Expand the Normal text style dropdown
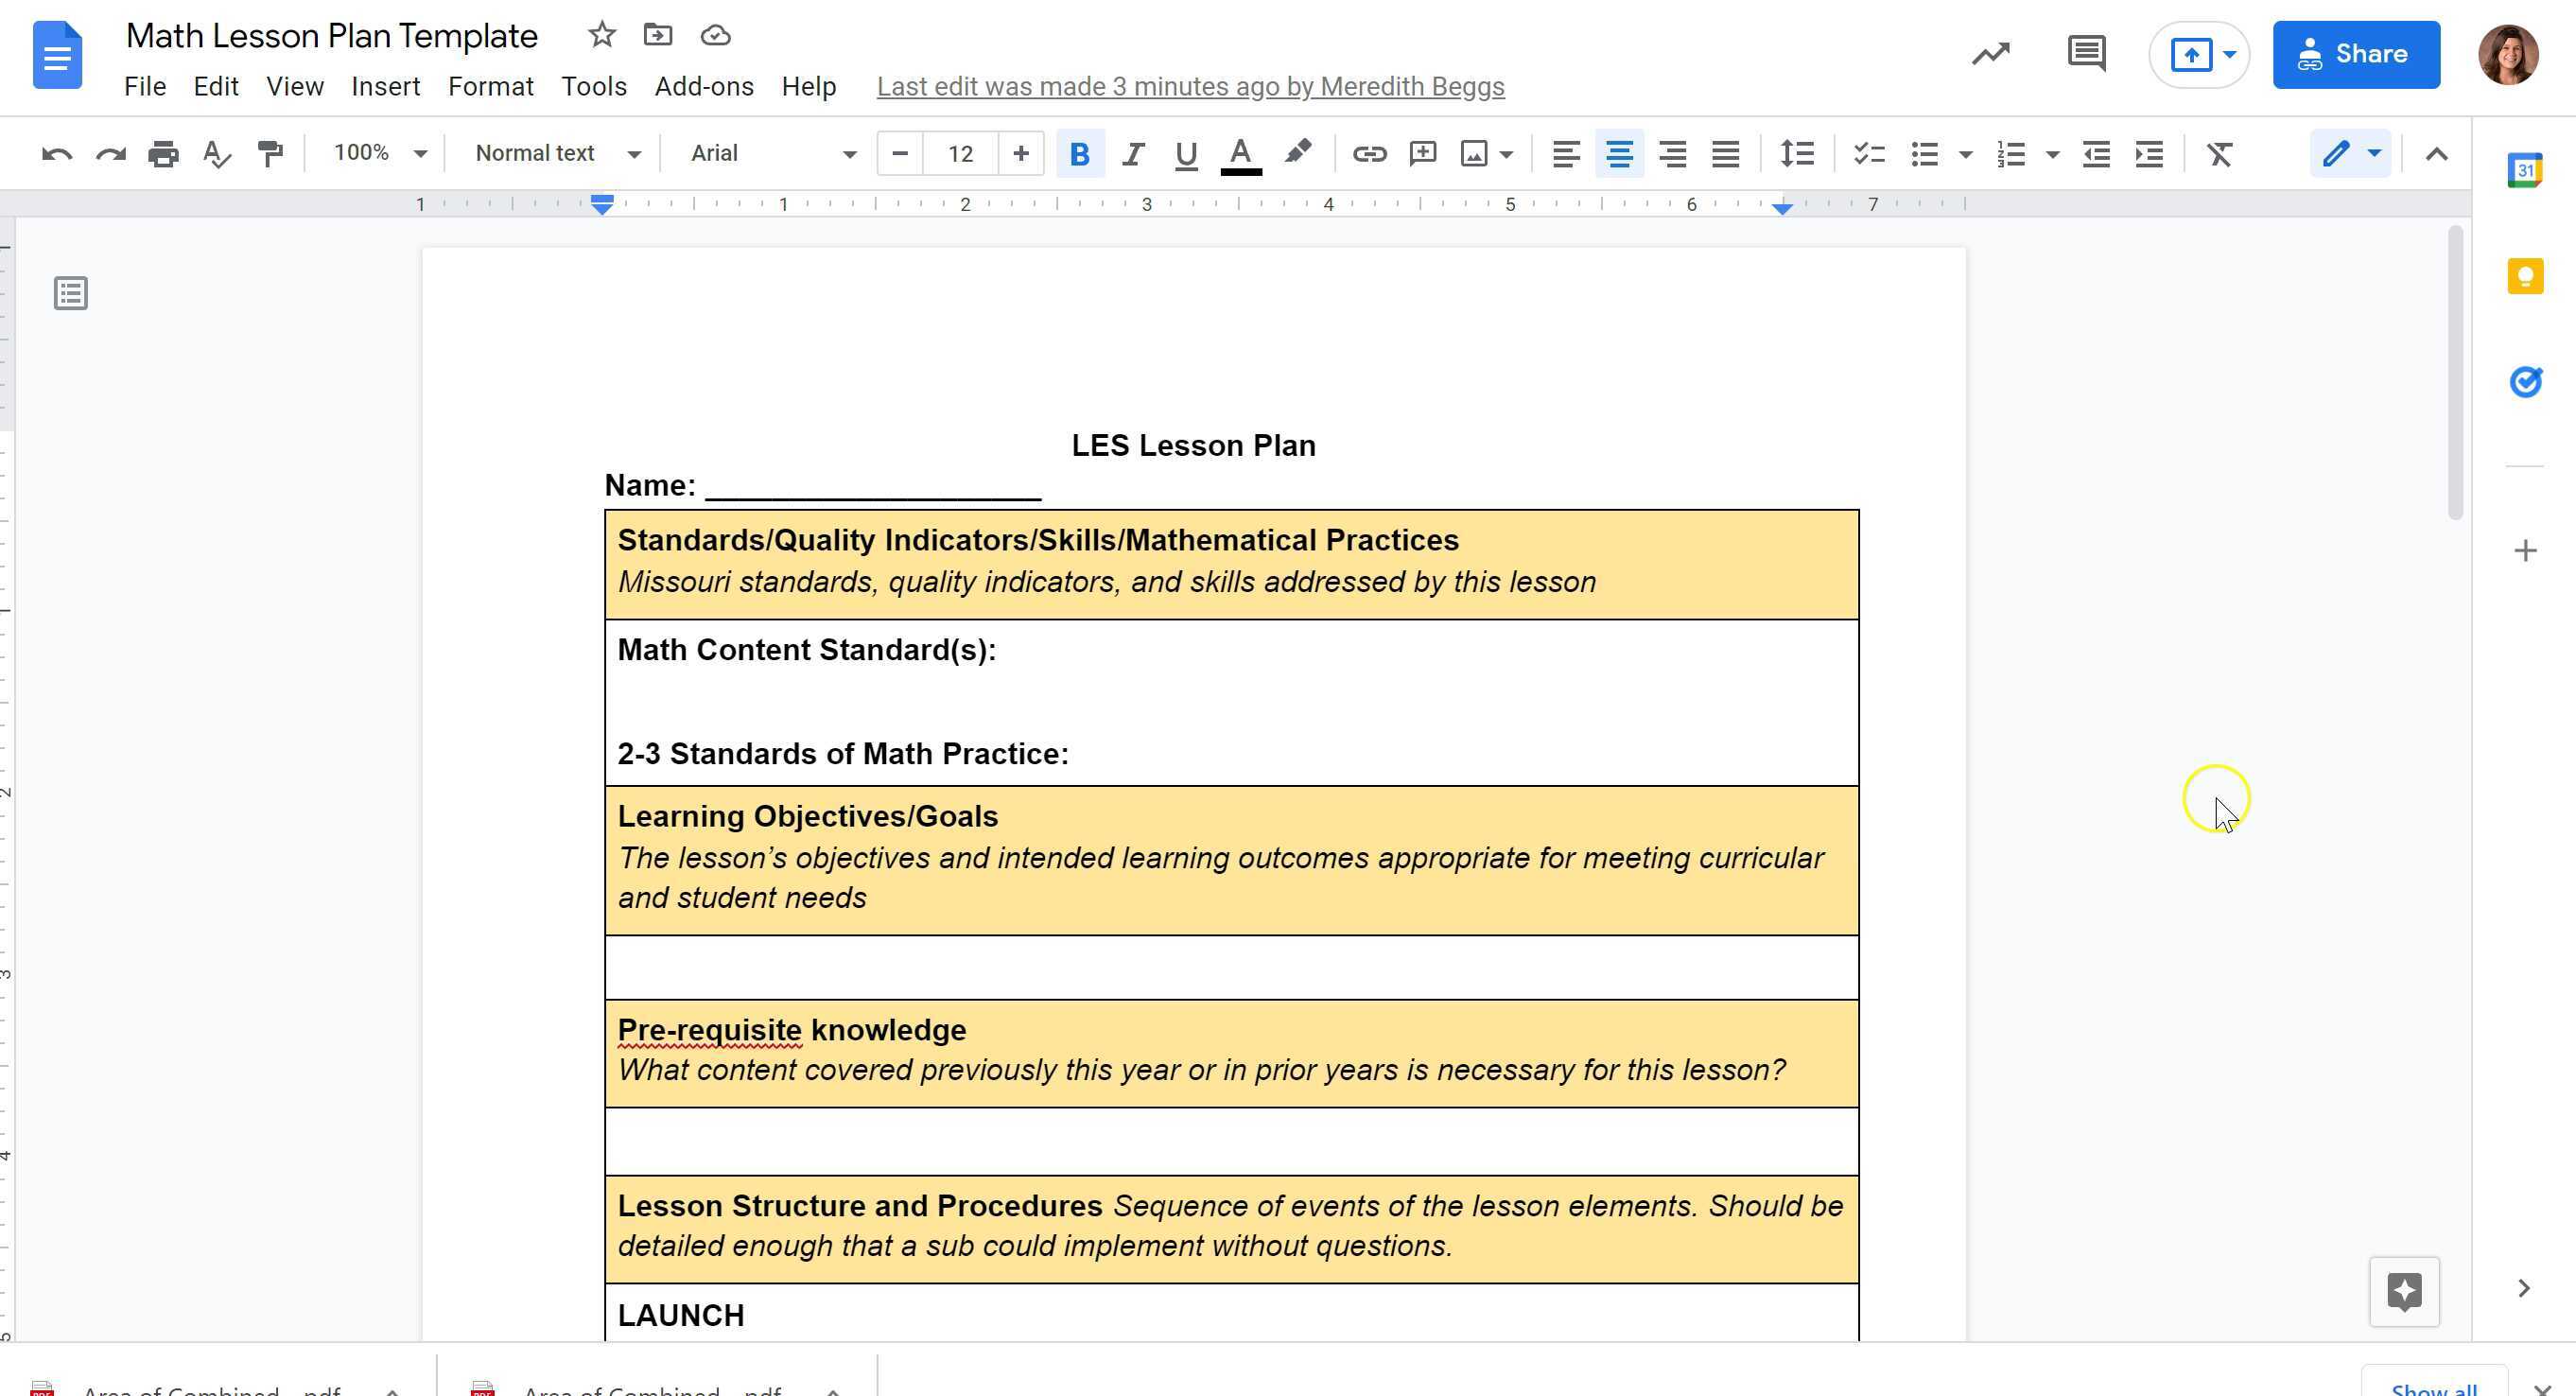2576x1396 pixels. (557, 154)
